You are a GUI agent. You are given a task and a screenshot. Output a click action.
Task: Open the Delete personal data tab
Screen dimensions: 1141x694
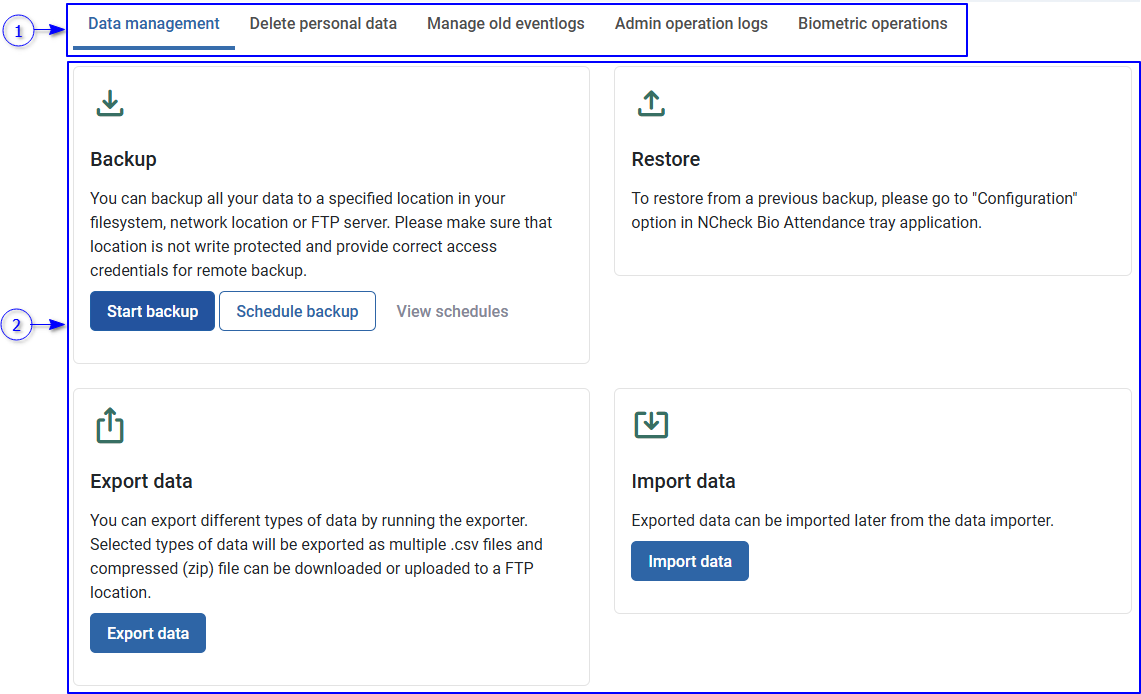pyautogui.click(x=323, y=24)
